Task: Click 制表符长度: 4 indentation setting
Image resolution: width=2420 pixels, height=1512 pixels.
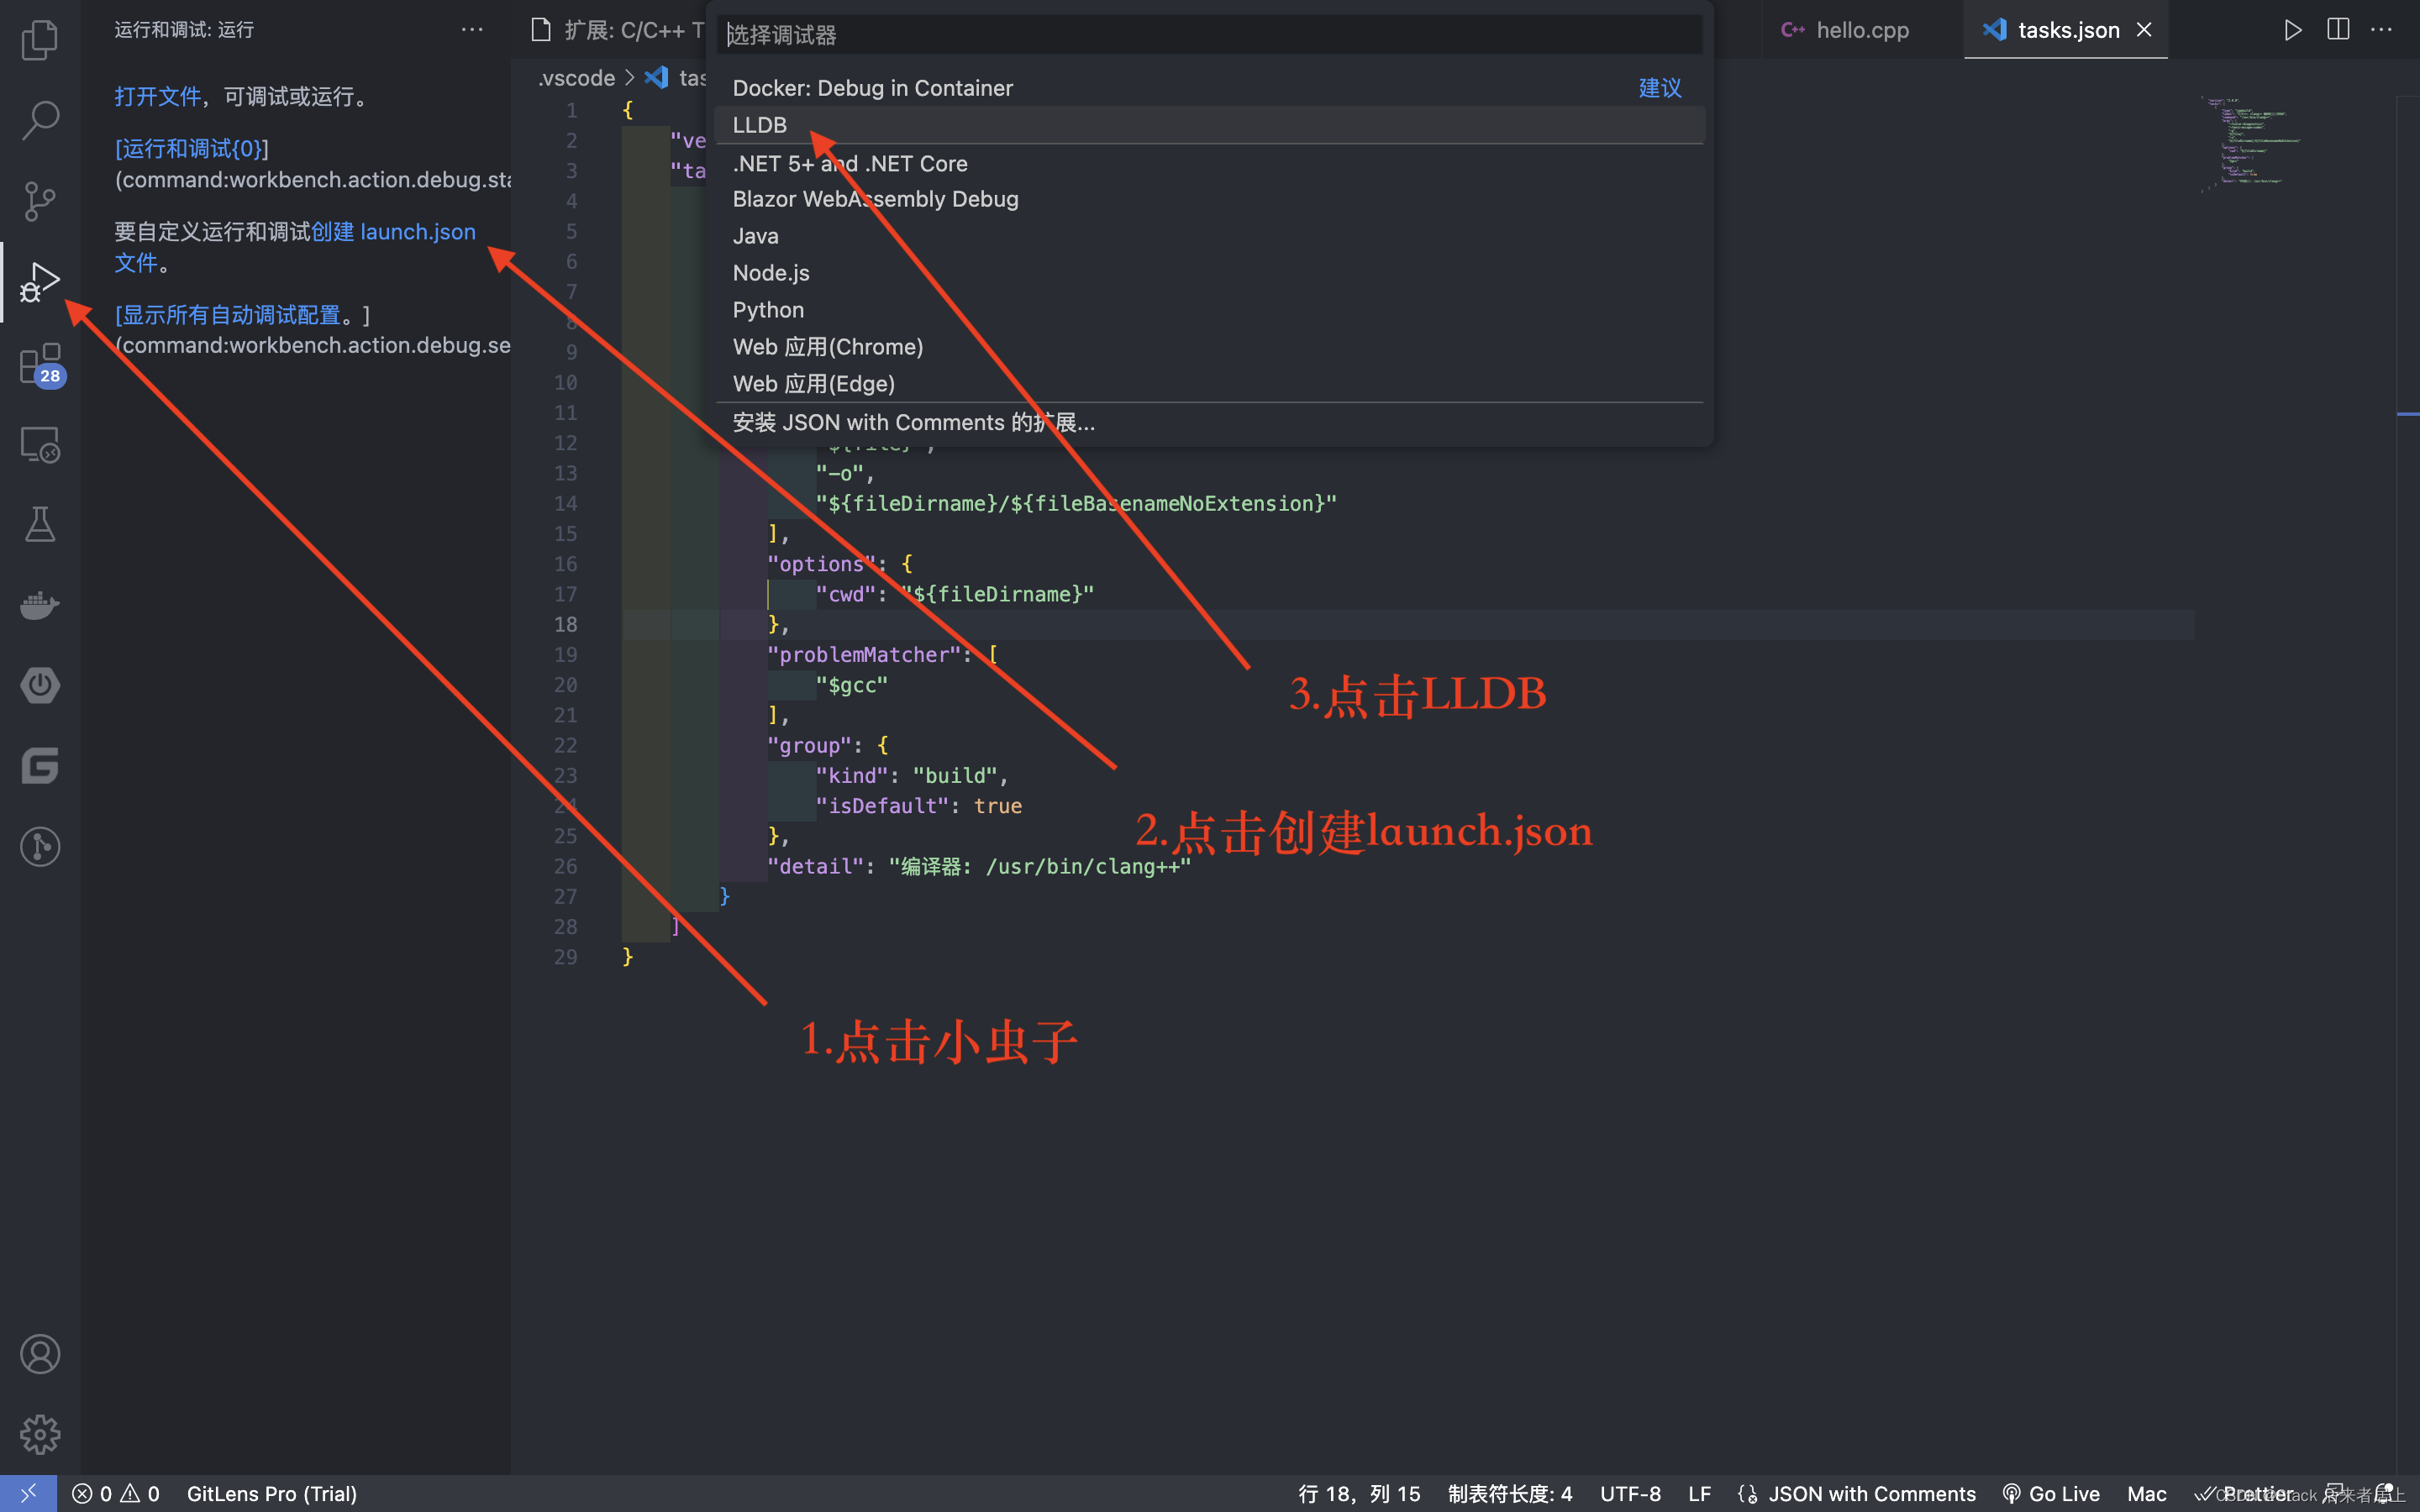Action: (x=1510, y=1493)
